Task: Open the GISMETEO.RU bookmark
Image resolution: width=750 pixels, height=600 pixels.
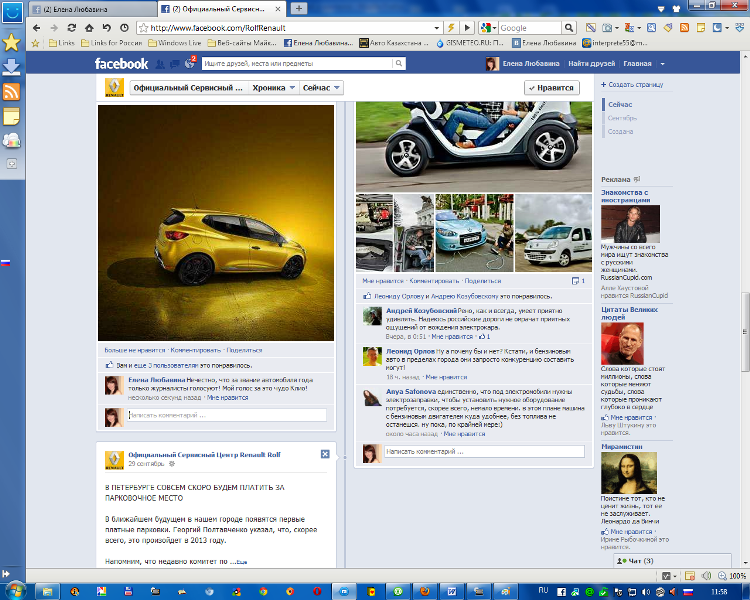Action: (x=470, y=43)
